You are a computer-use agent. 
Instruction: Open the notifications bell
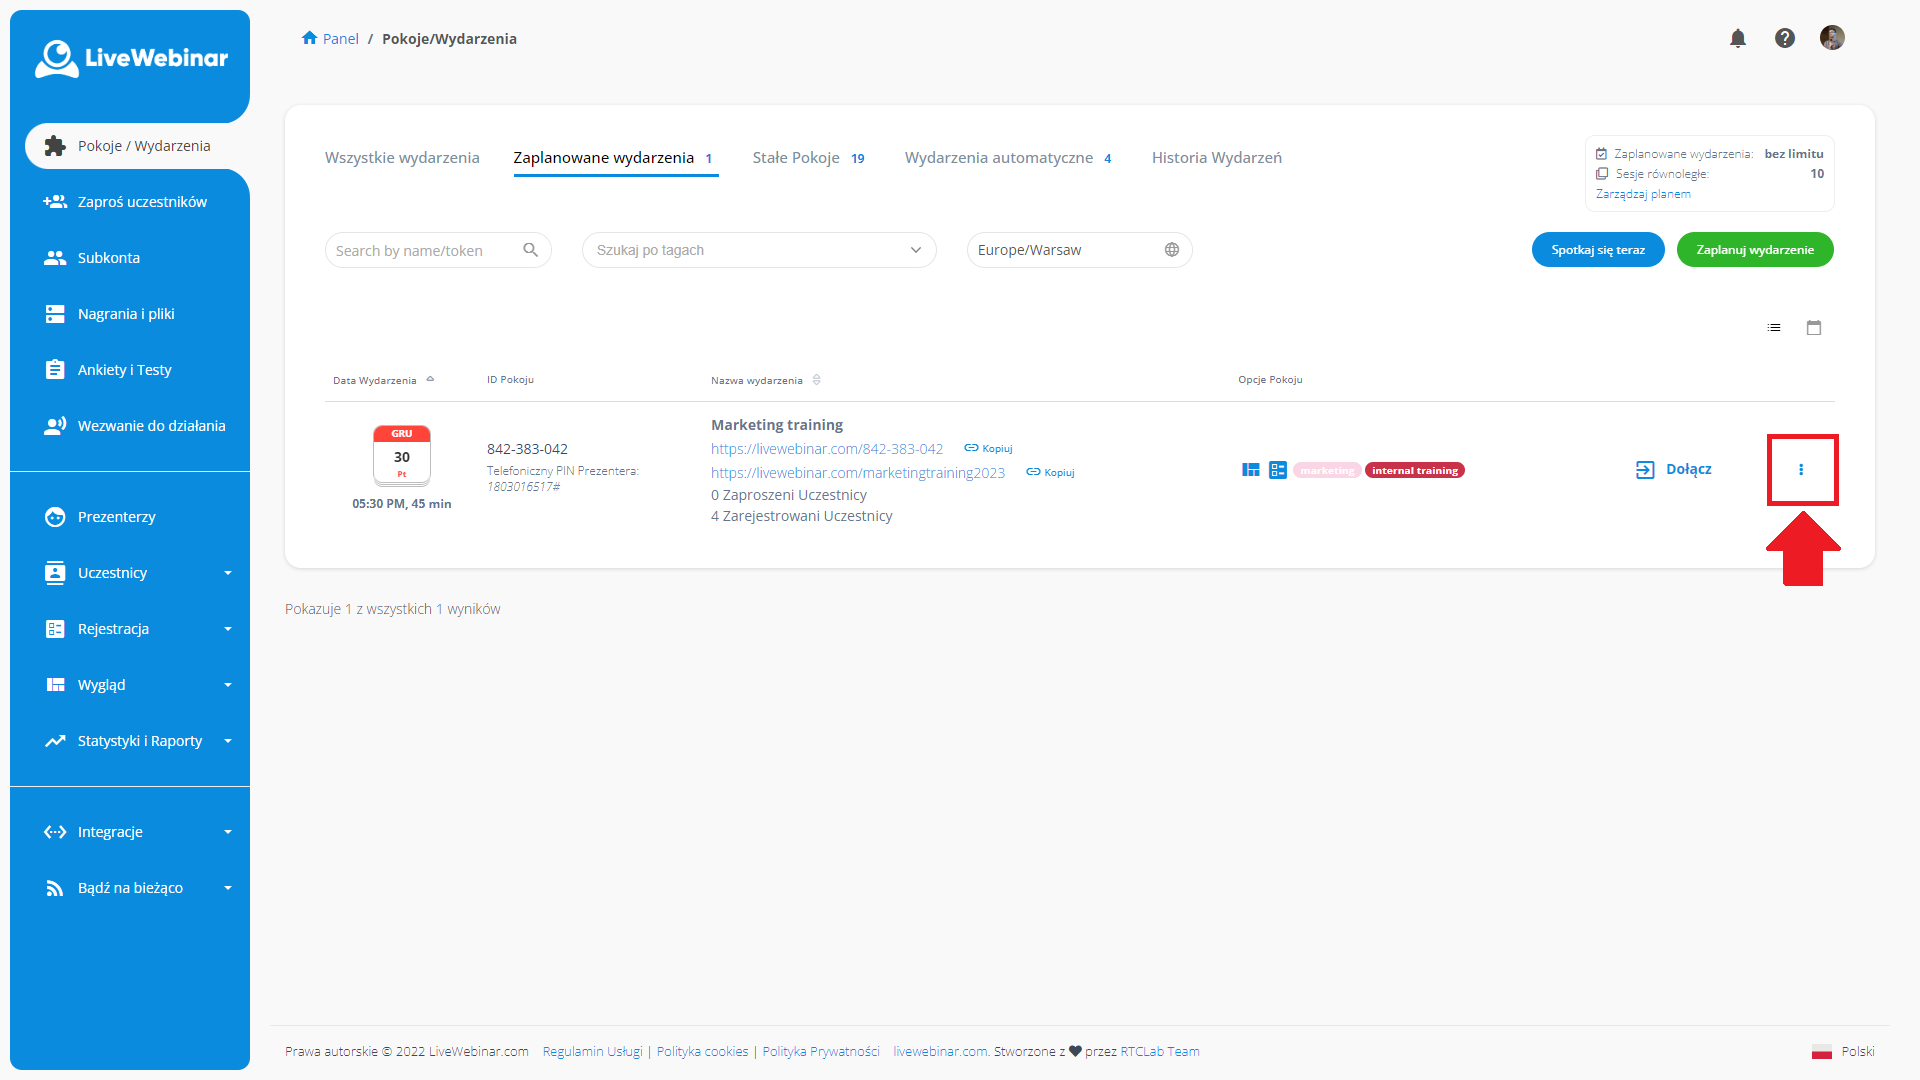1738,38
